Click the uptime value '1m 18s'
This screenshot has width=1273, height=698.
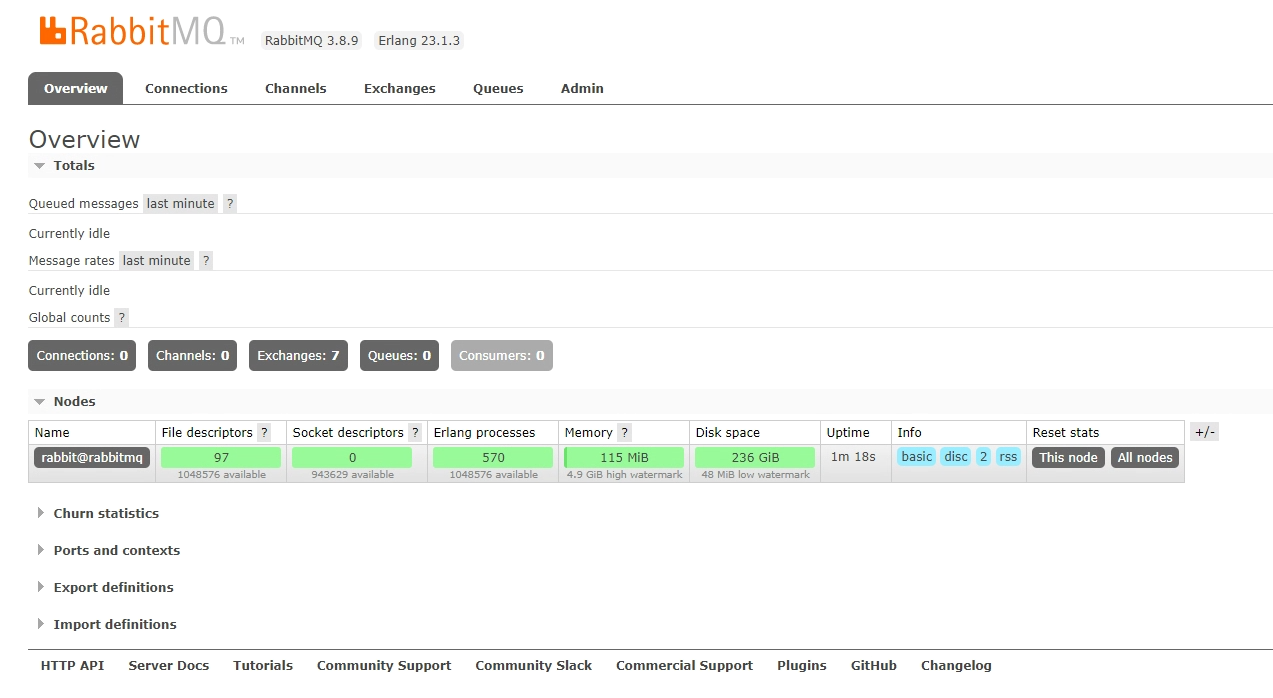pos(853,457)
